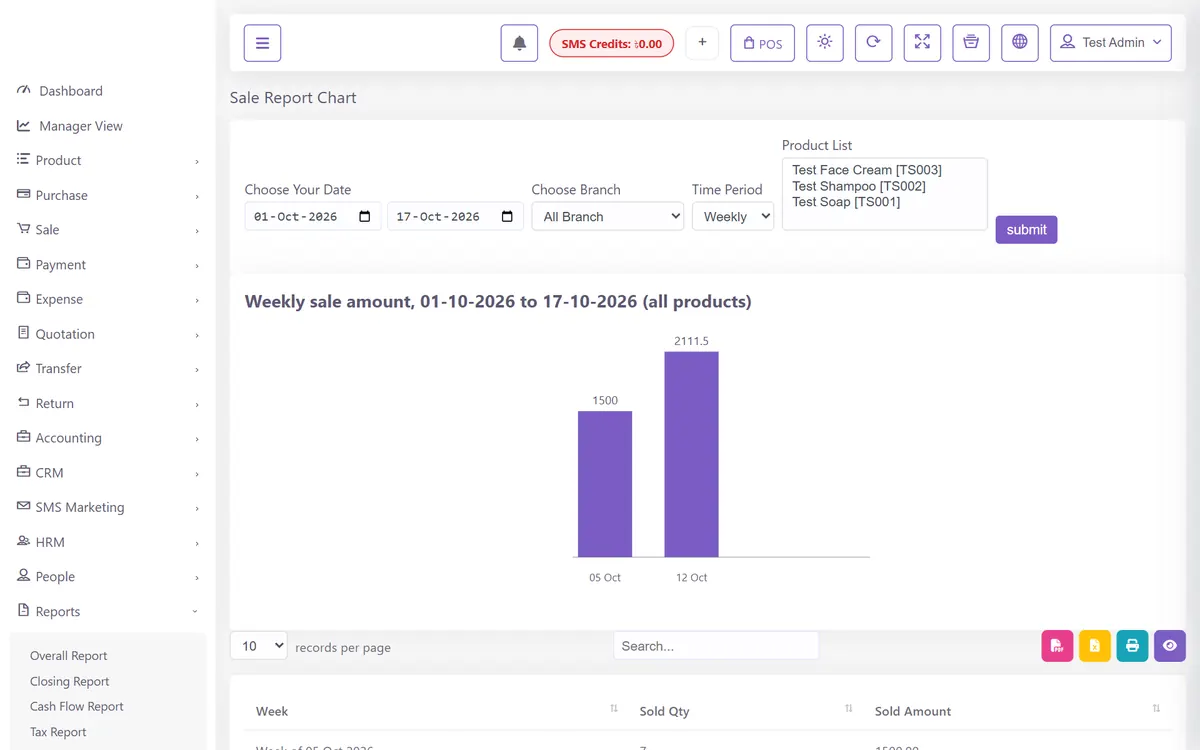The width and height of the screenshot is (1200, 750).
Task: Open the Choose Branch dropdown
Action: (x=607, y=216)
